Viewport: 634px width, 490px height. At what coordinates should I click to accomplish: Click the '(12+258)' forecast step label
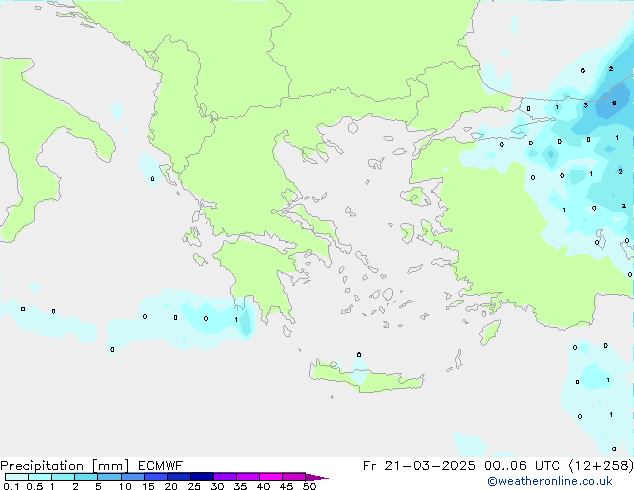click(601, 466)
